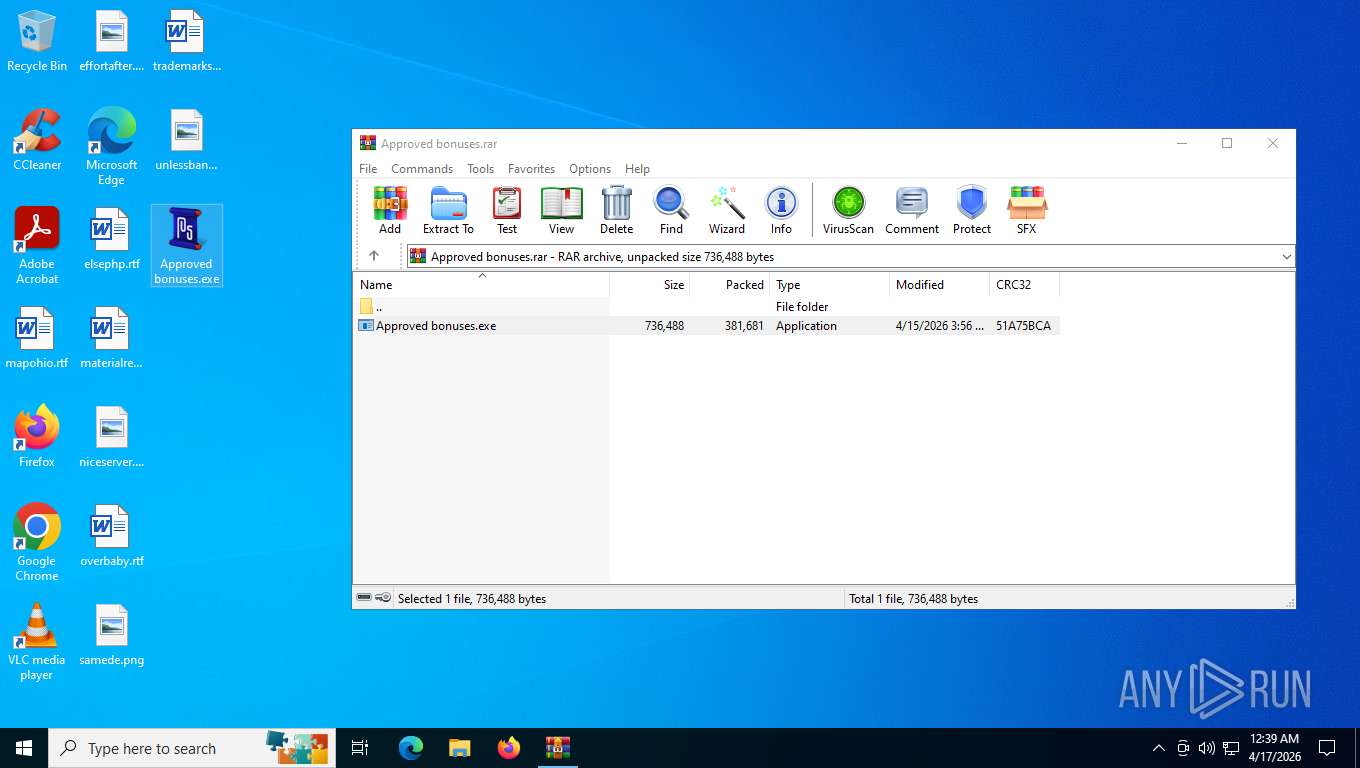Click the WinRAR taskbar icon
1360x768 pixels.
click(557, 748)
